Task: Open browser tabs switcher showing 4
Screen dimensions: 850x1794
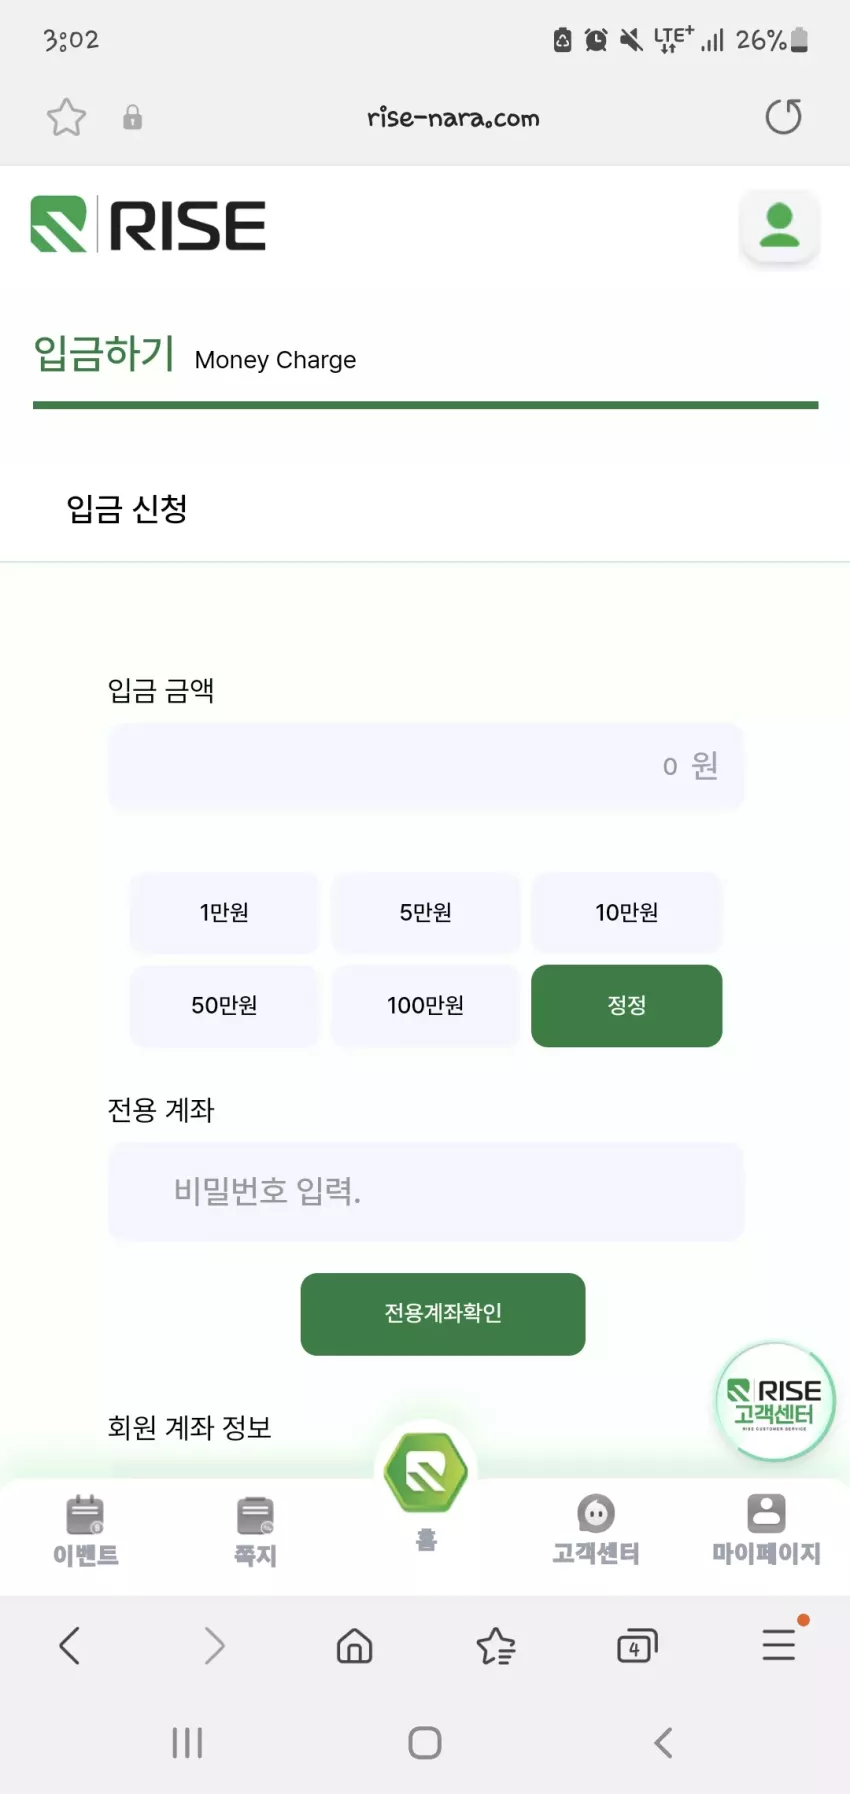Action: point(637,1646)
